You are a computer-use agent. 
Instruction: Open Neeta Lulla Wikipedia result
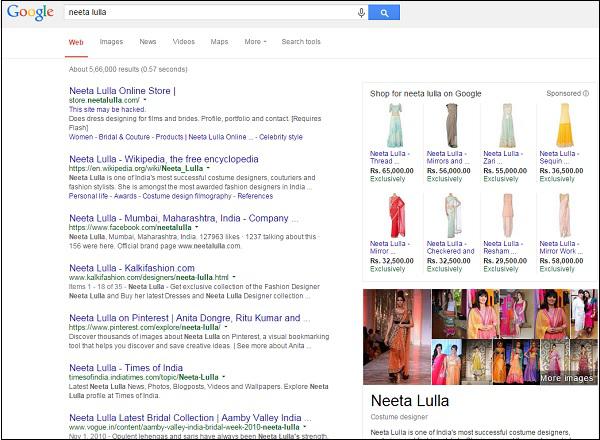[x=164, y=159]
